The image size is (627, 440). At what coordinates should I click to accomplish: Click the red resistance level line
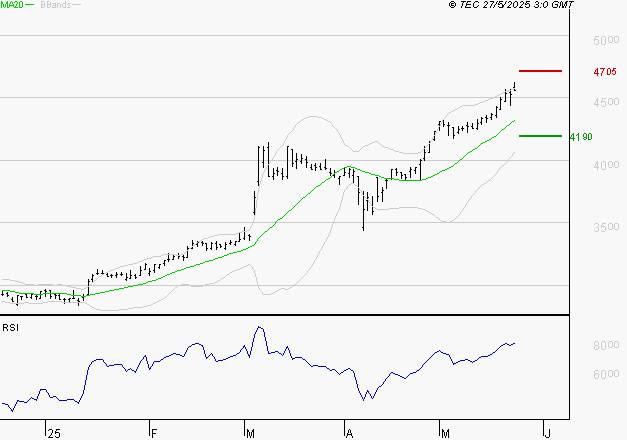click(x=540, y=71)
